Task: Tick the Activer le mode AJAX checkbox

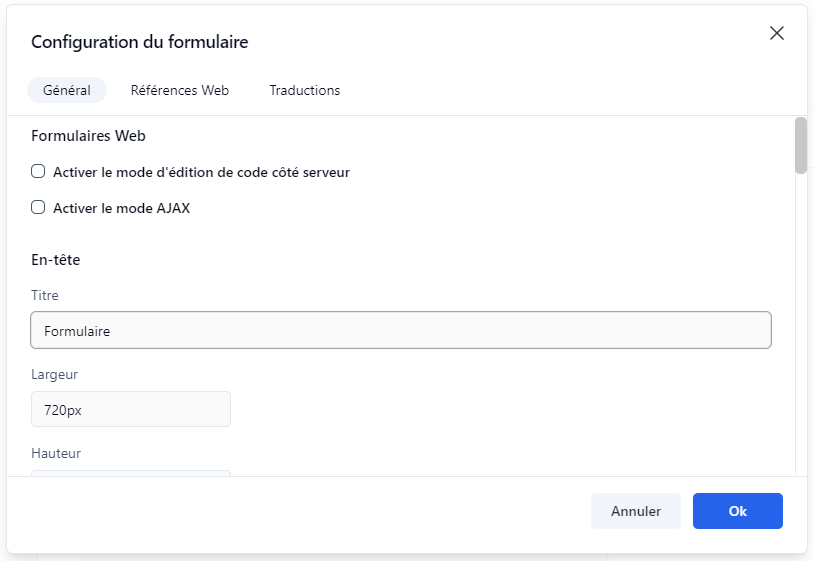Action: [x=38, y=208]
